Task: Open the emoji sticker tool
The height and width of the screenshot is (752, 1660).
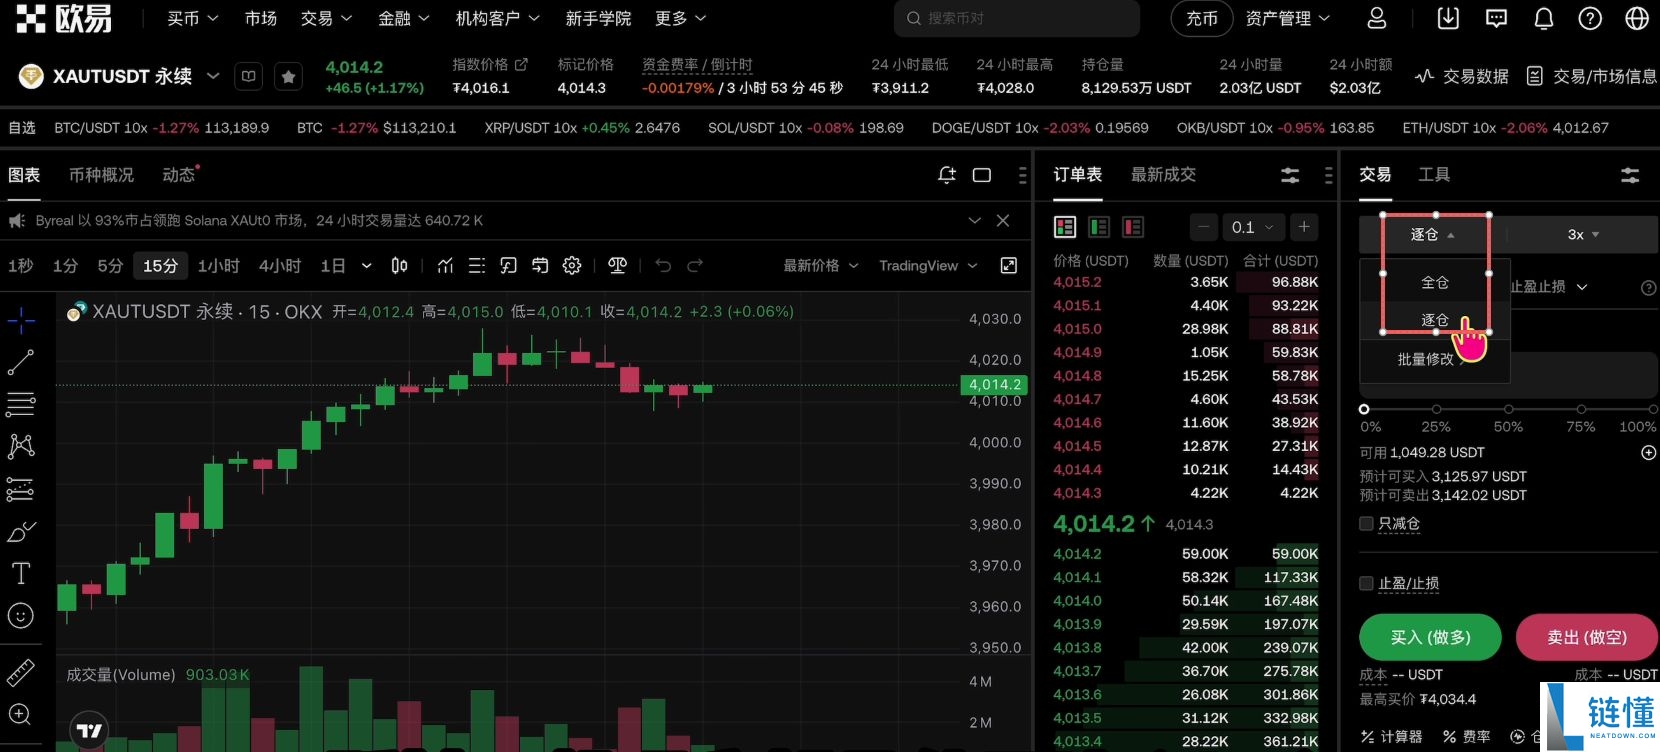Action: click(x=21, y=615)
